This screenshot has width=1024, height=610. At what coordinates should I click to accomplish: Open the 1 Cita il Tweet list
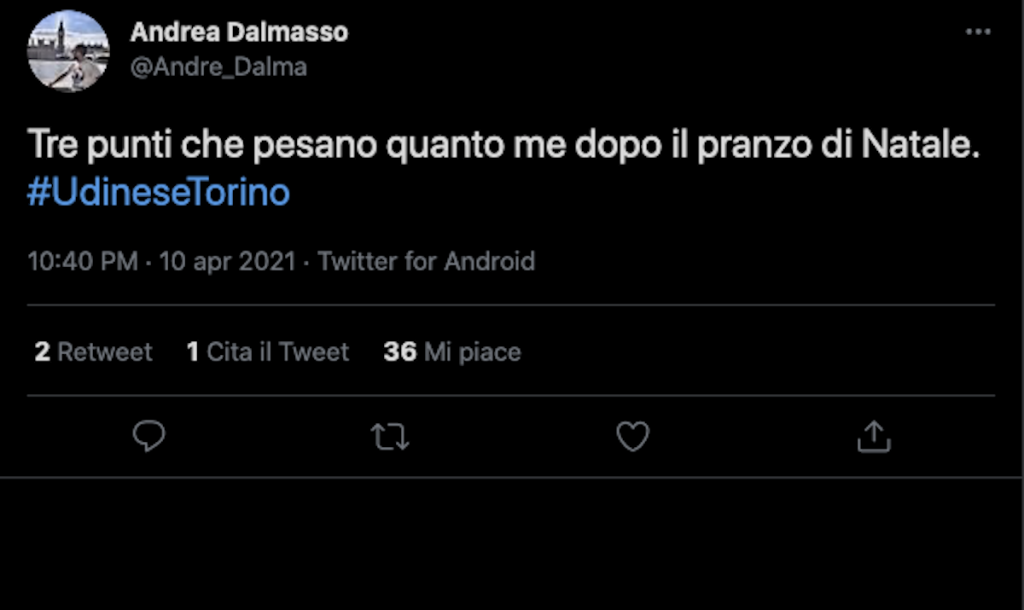pyautogui.click(x=267, y=352)
